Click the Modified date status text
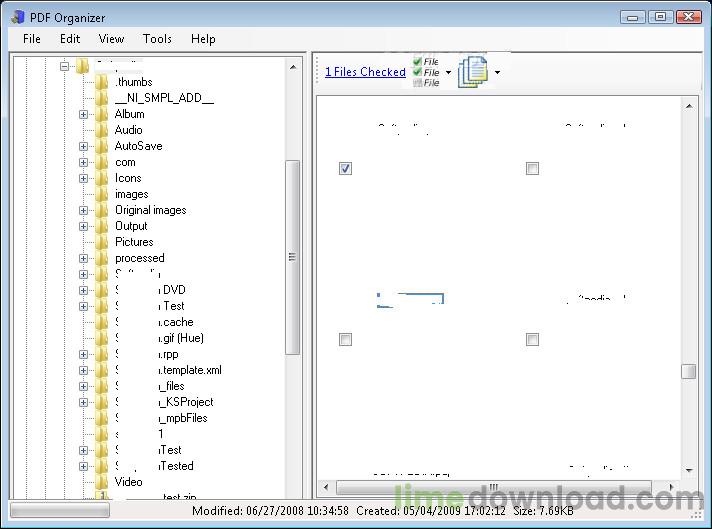Viewport: 712px width, 529px height. tap(271, 511)
